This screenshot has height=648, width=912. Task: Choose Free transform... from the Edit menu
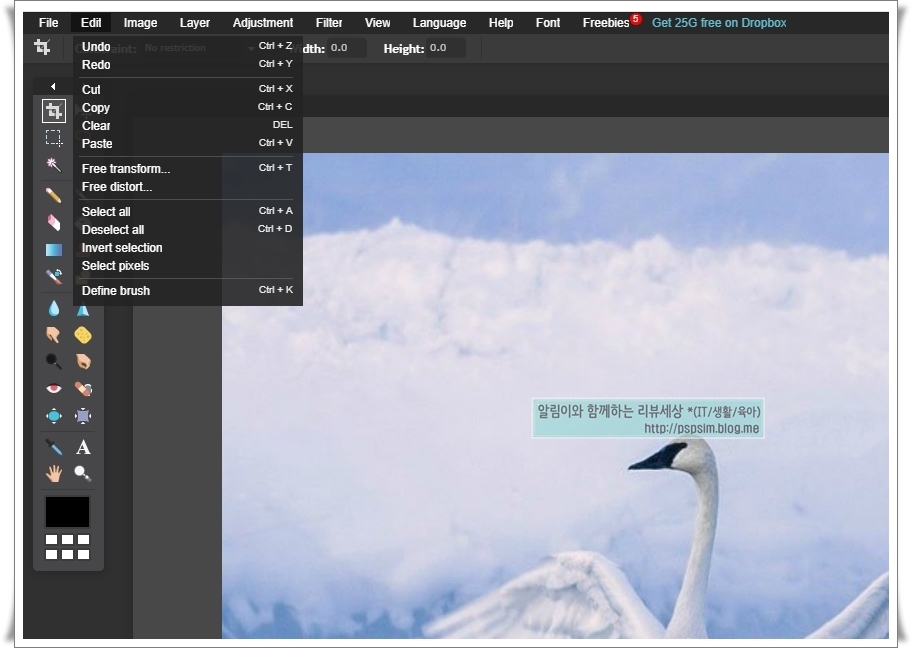coord(187,169)
